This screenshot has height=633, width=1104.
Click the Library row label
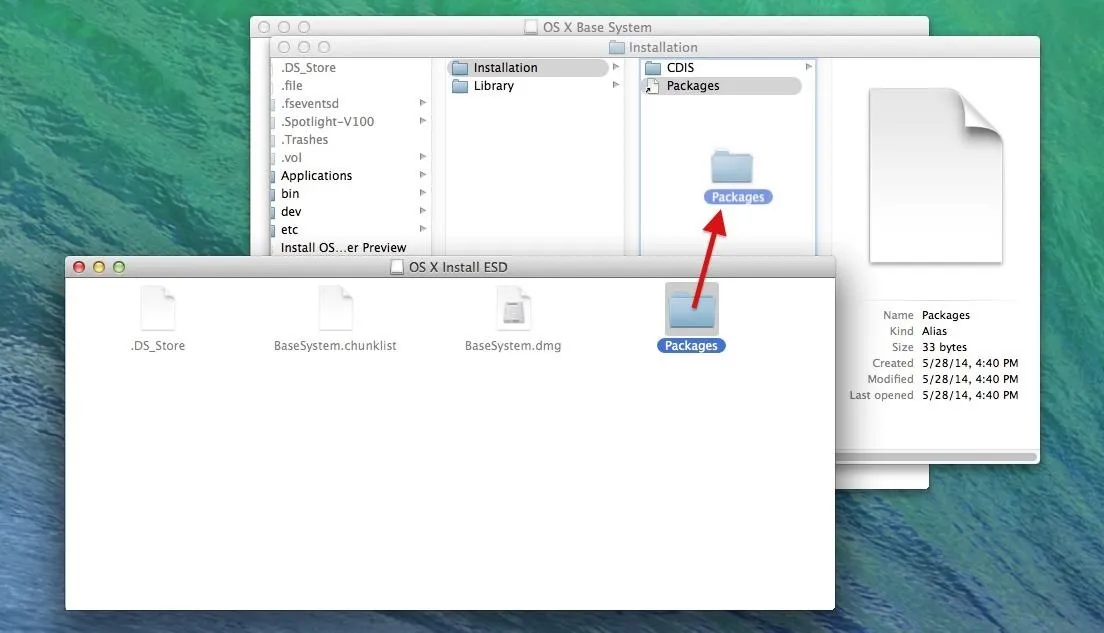point(494,86)
